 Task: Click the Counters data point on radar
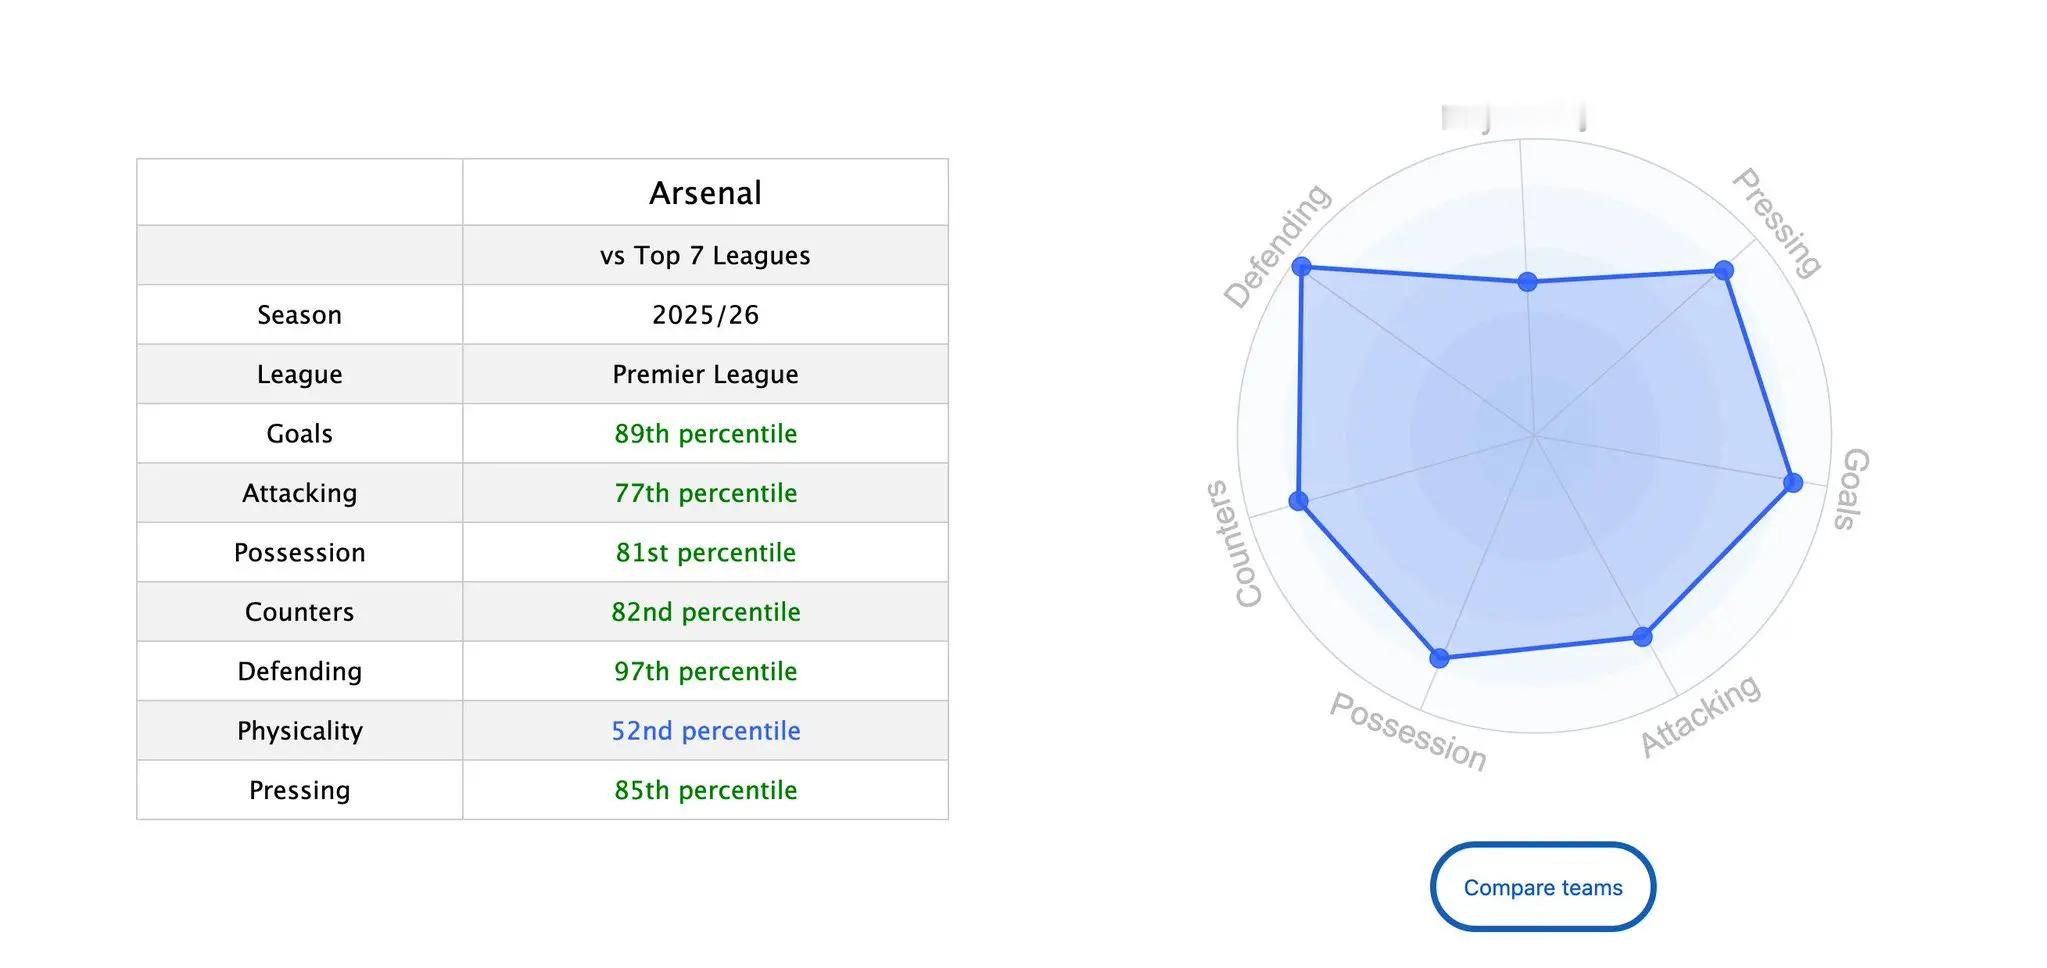1298,501
